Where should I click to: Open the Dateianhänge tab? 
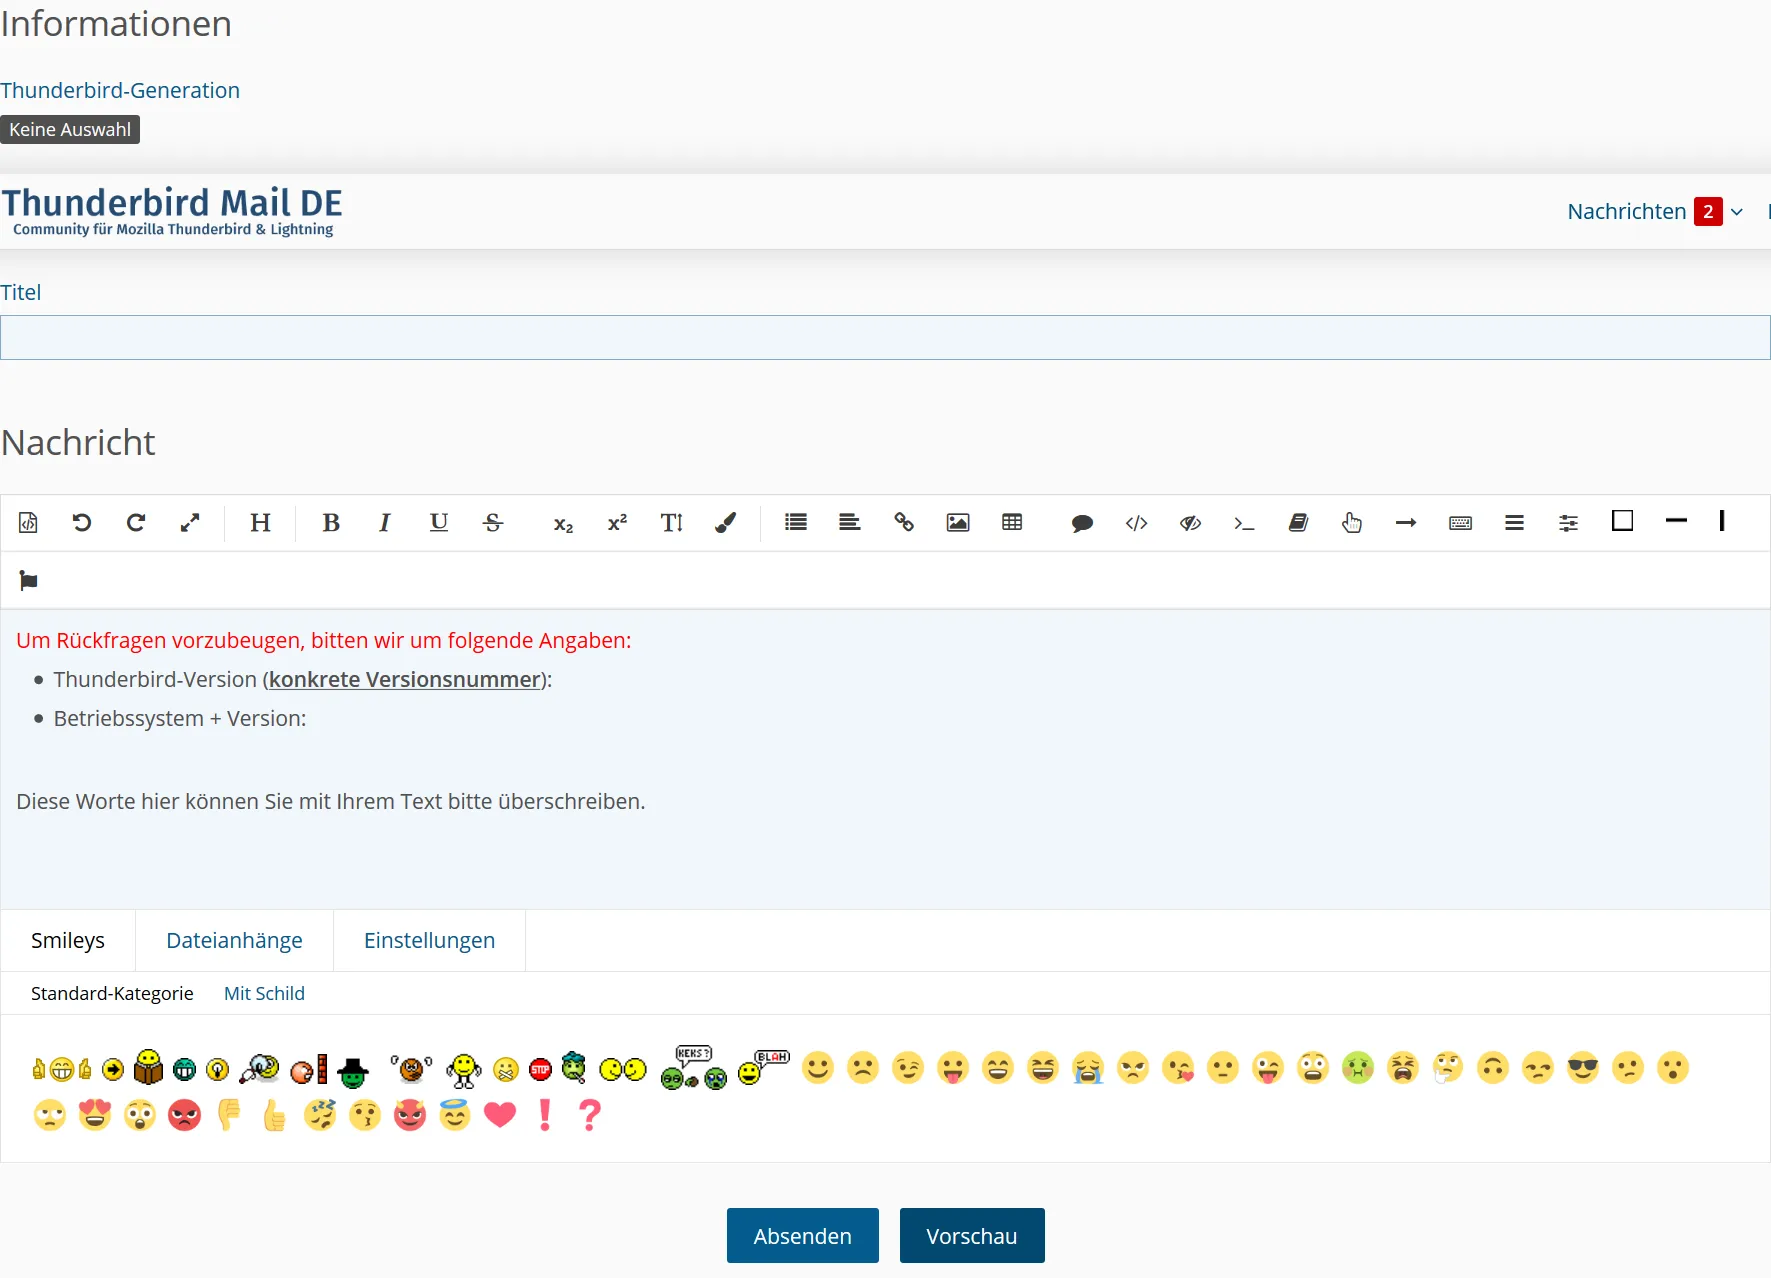[234, 940]
